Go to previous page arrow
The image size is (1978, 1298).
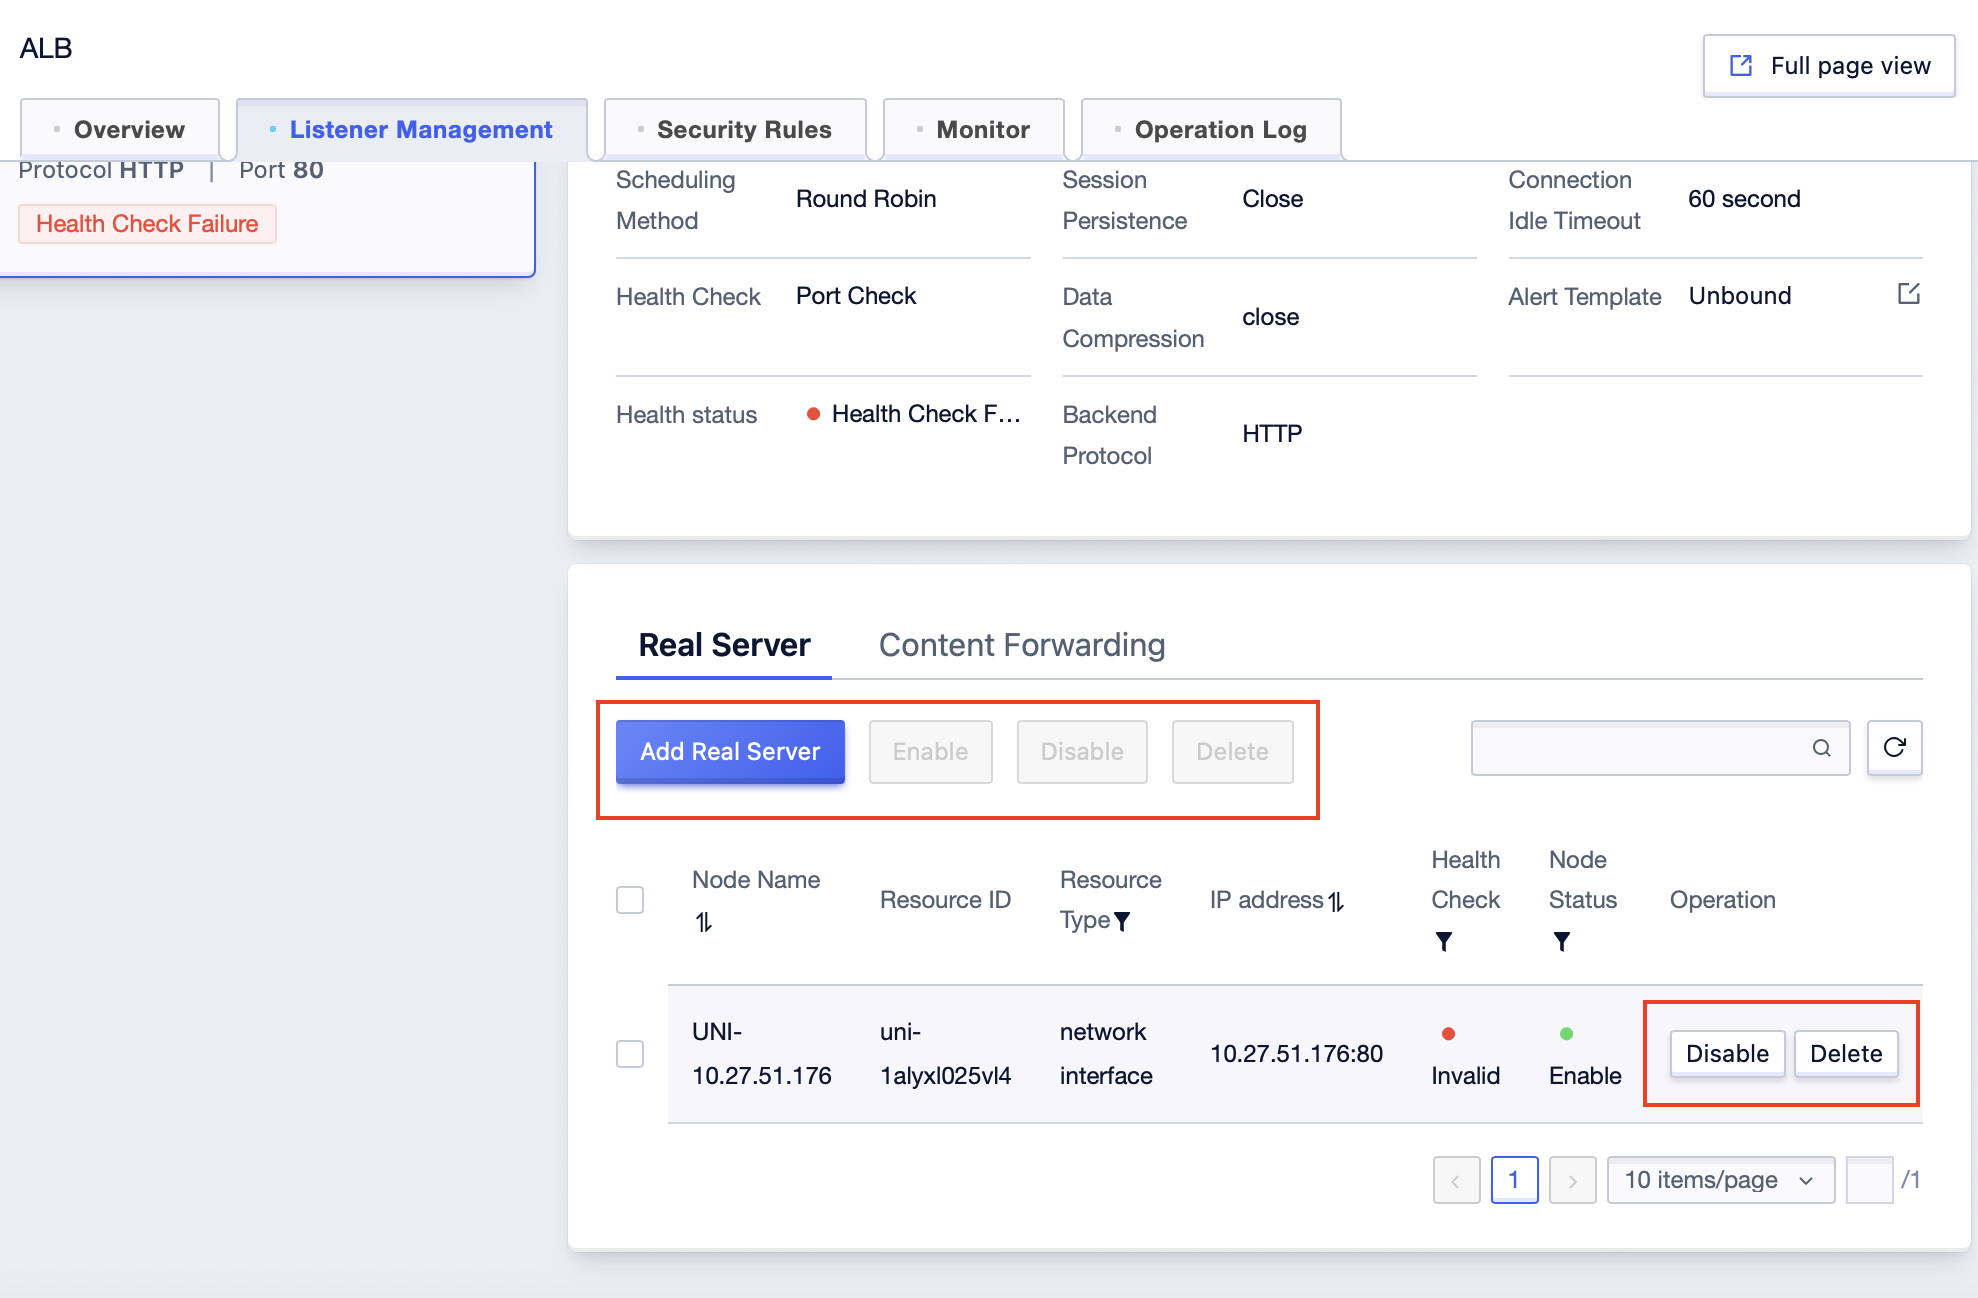[1456, 1180]
